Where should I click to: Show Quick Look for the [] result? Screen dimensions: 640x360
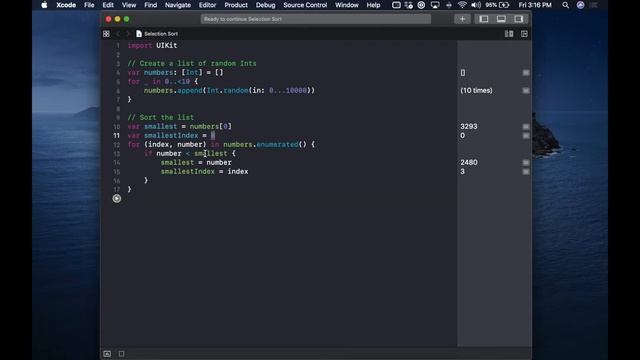526,73
